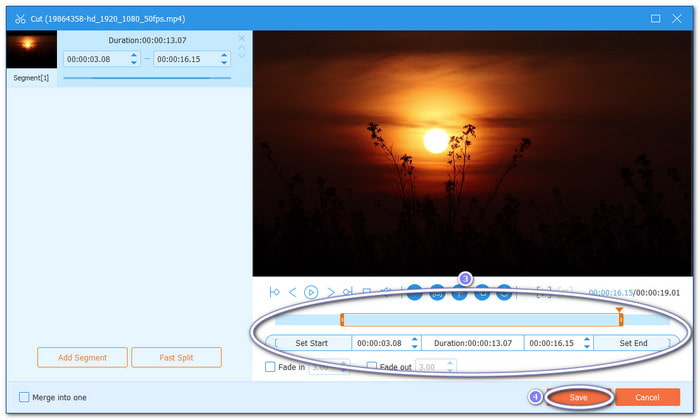Click the sunset video preview
Image resolution: width=700 pixels, height=420 pixels.
(473, 154)
